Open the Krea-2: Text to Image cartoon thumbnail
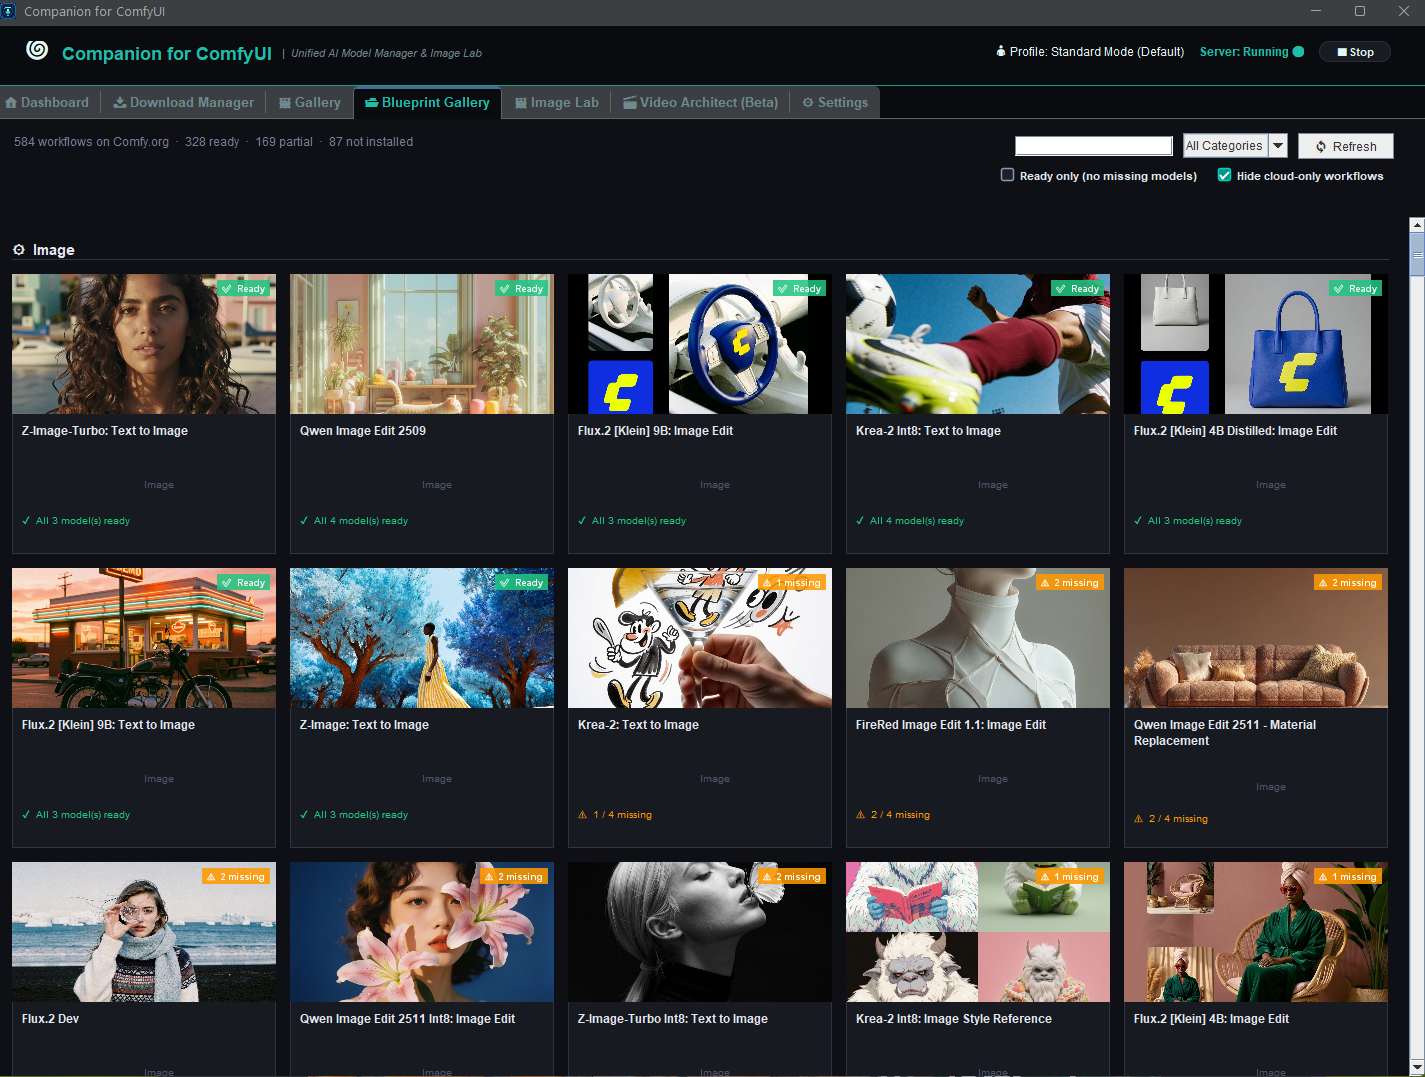Screen dimensions: 1425x1077 (700, 638)
